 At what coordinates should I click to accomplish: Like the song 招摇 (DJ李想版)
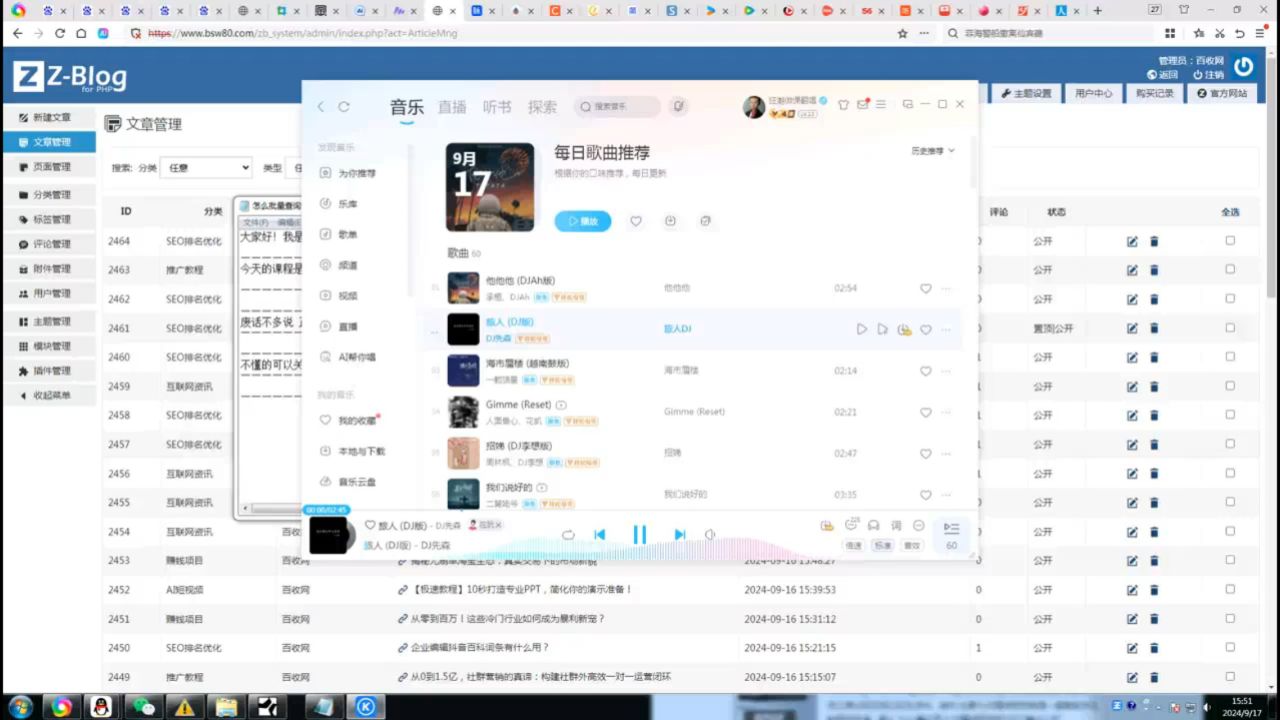(926, 454)
